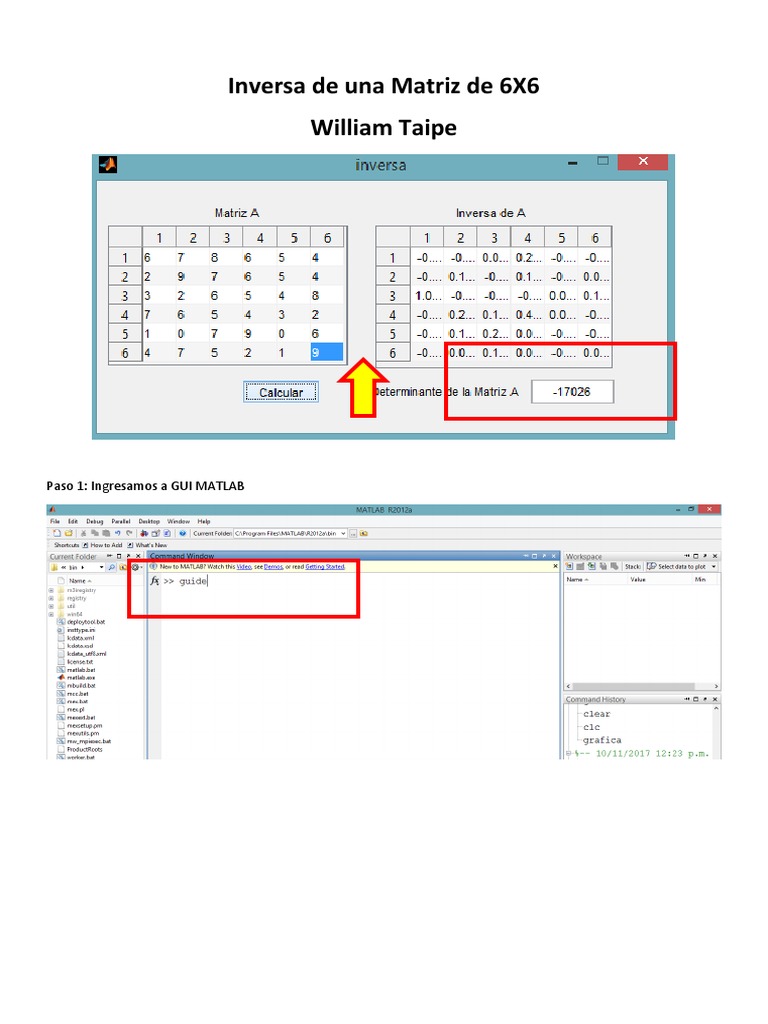This screenshot has width=768, height=1024.
Task: Open the Window menu in MATLAB
Action: tap(178, 521)
